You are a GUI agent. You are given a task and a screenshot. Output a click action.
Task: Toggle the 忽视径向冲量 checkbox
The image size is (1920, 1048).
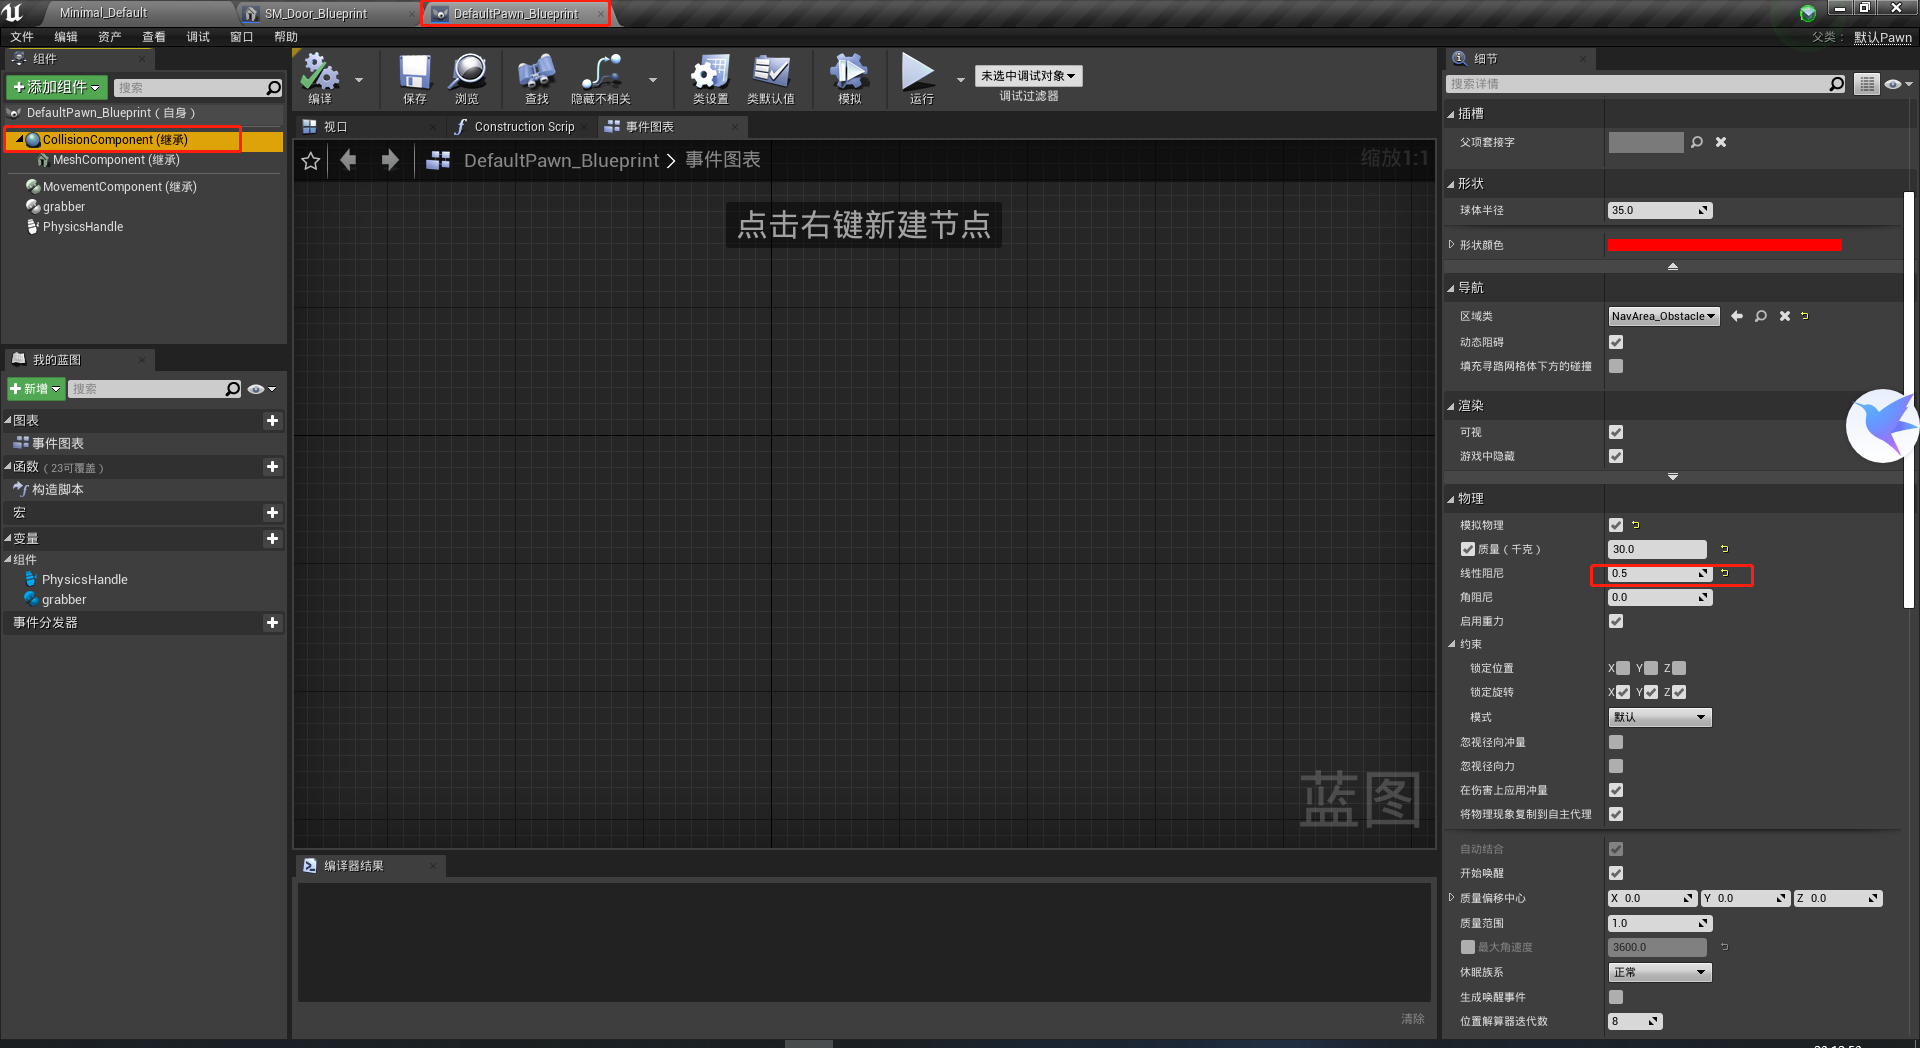[x=1616, y=742]
